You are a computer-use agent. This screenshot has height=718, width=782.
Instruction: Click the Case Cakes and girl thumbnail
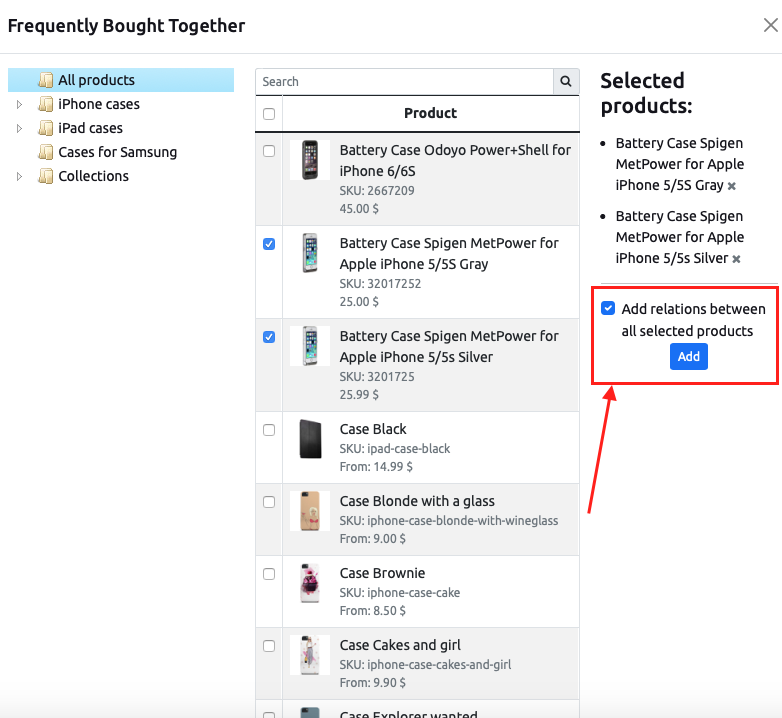click(x=310, y=655)
